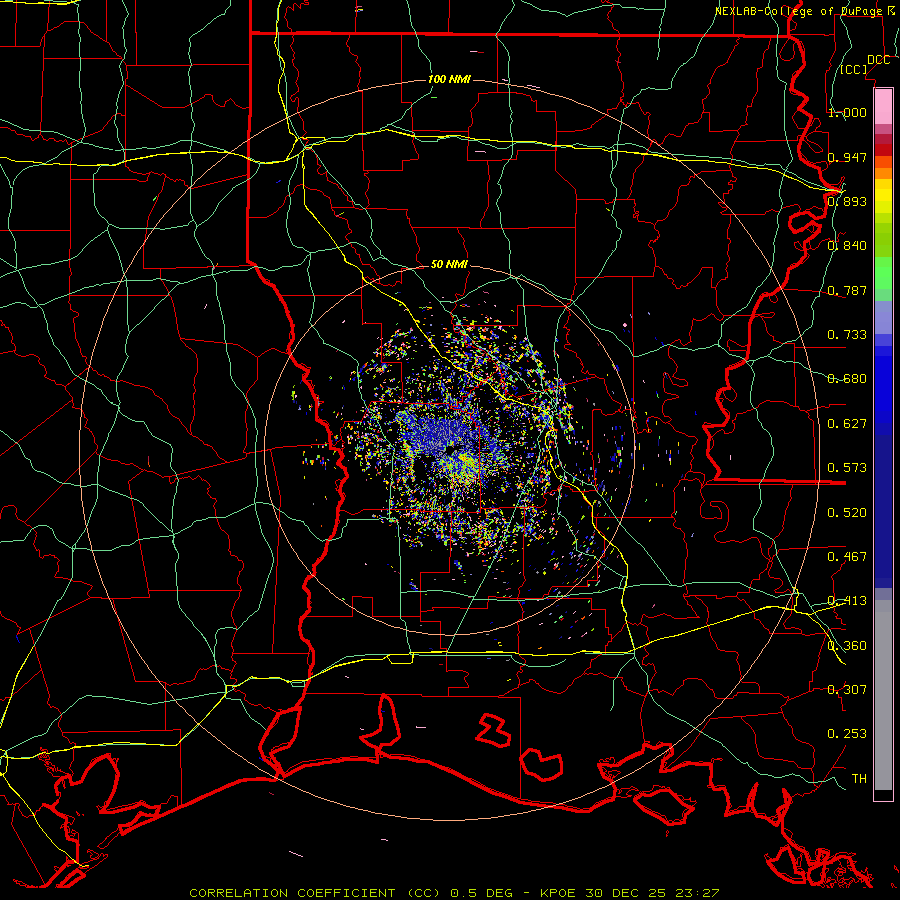
Task: Click the 0.467 scale value
Action: (847, 557)
